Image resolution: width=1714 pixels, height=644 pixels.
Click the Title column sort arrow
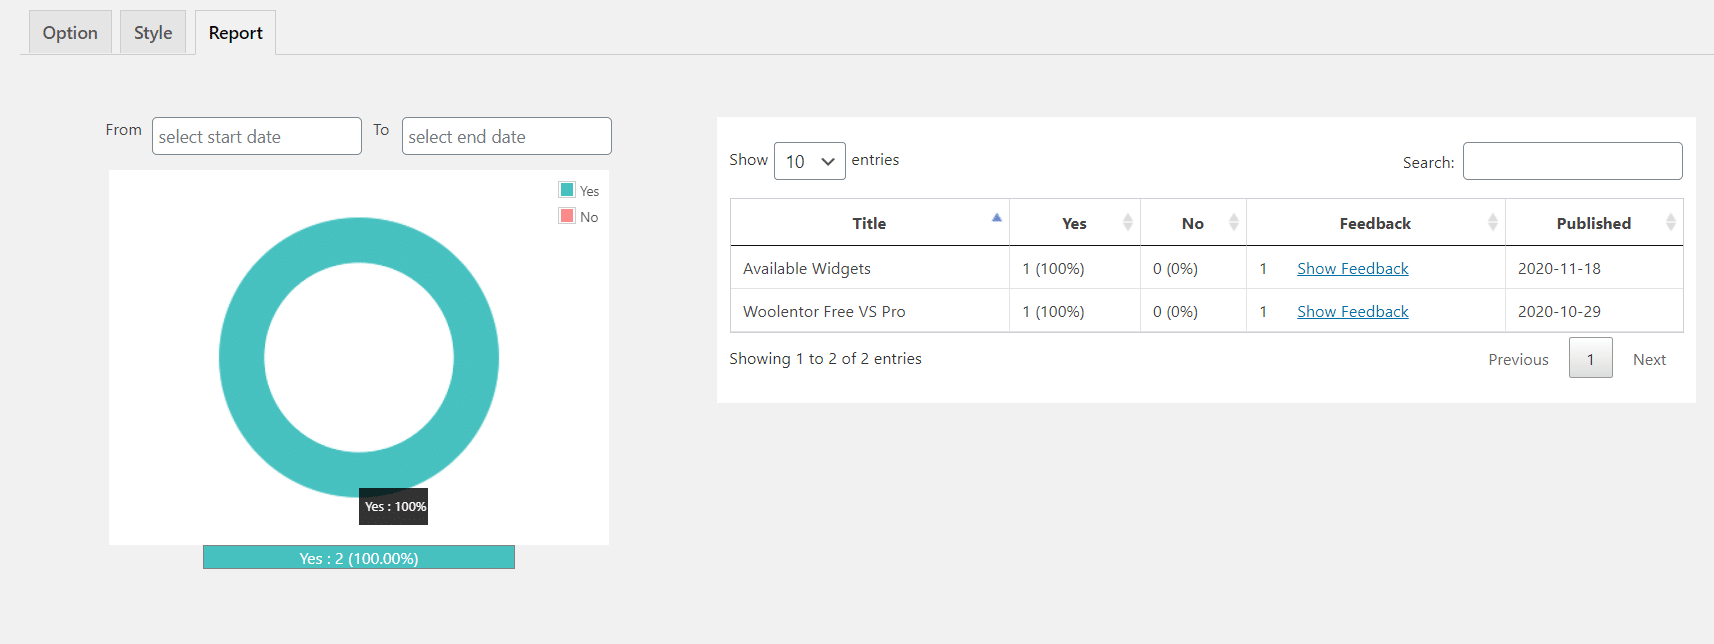[996, 218]
